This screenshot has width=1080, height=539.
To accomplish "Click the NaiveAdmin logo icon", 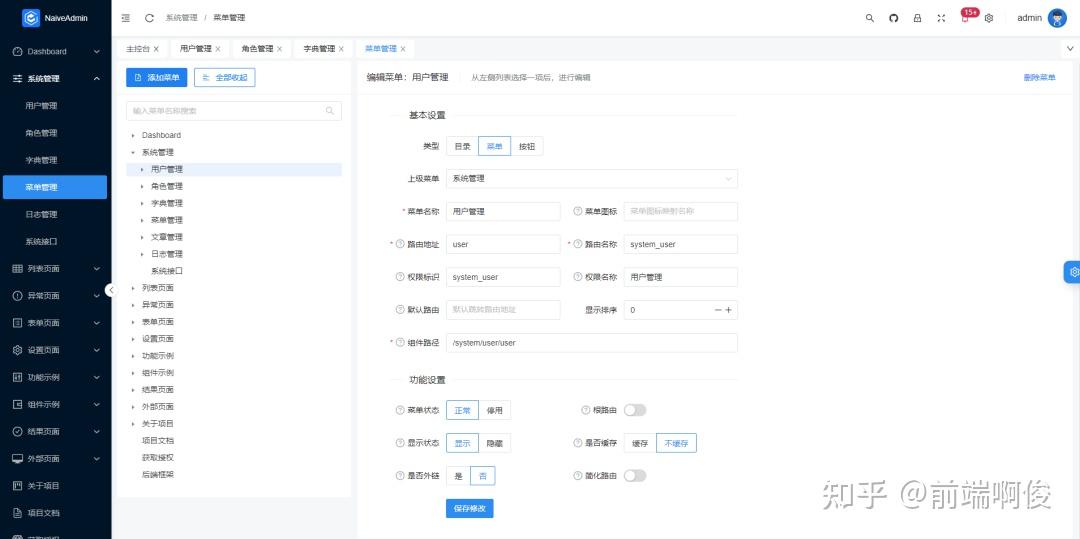I will click(31, 18).
